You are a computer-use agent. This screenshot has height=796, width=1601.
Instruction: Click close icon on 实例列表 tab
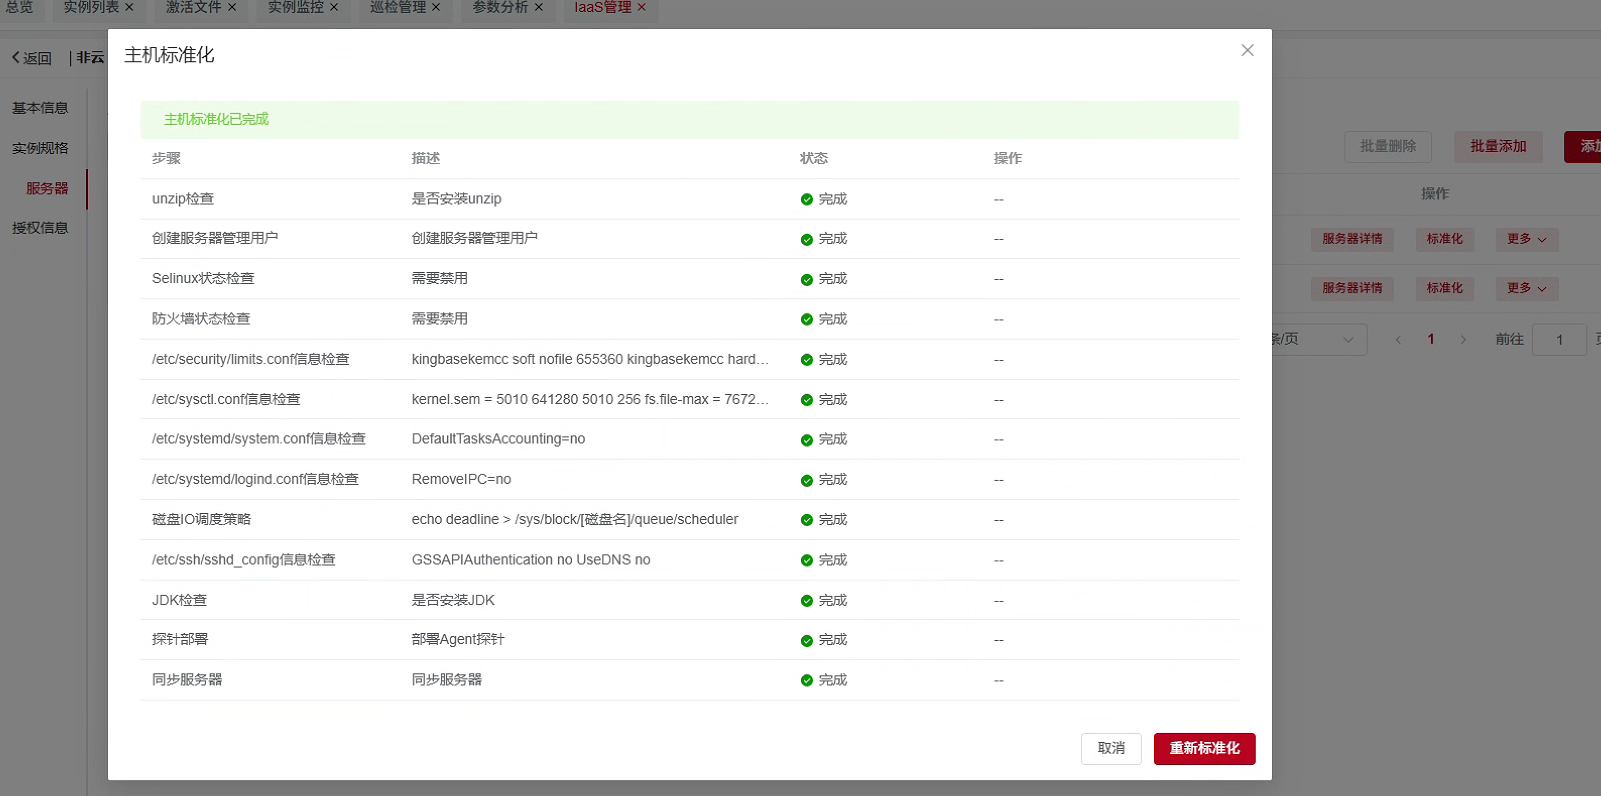coord(129,7)
